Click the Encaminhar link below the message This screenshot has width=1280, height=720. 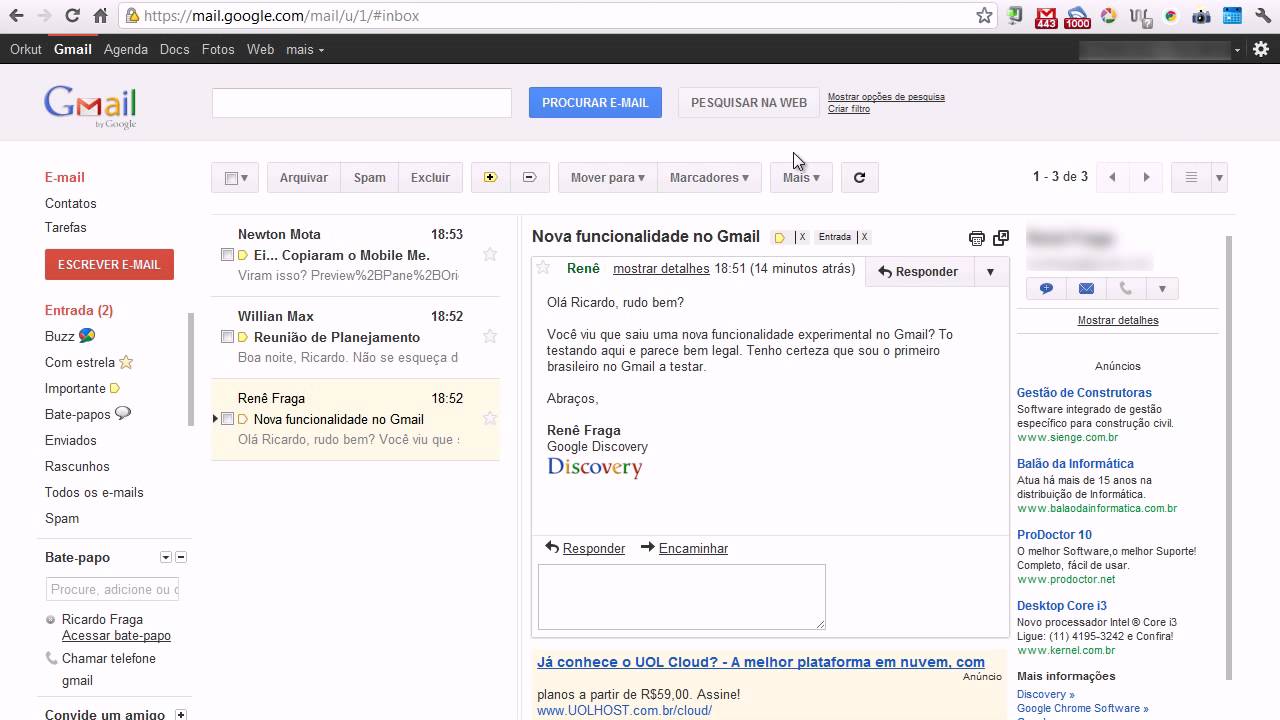click(x=692, y=548)
